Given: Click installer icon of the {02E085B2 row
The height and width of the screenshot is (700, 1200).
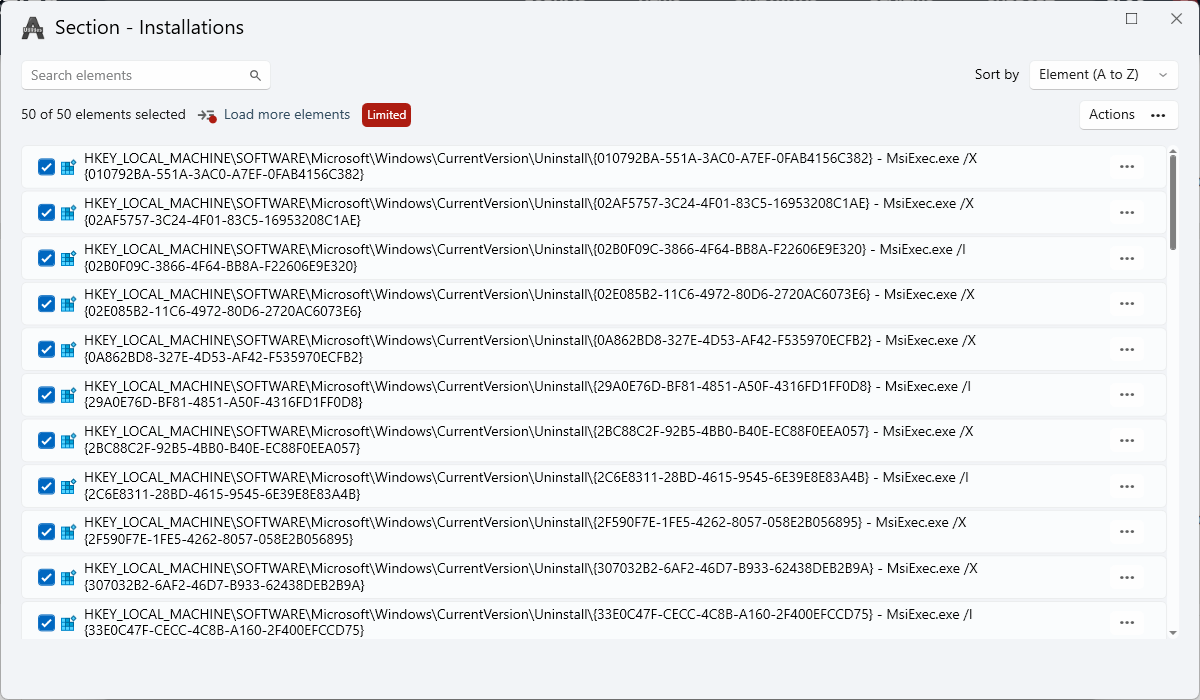Looking at the screenshot, I should coord(69,304).
